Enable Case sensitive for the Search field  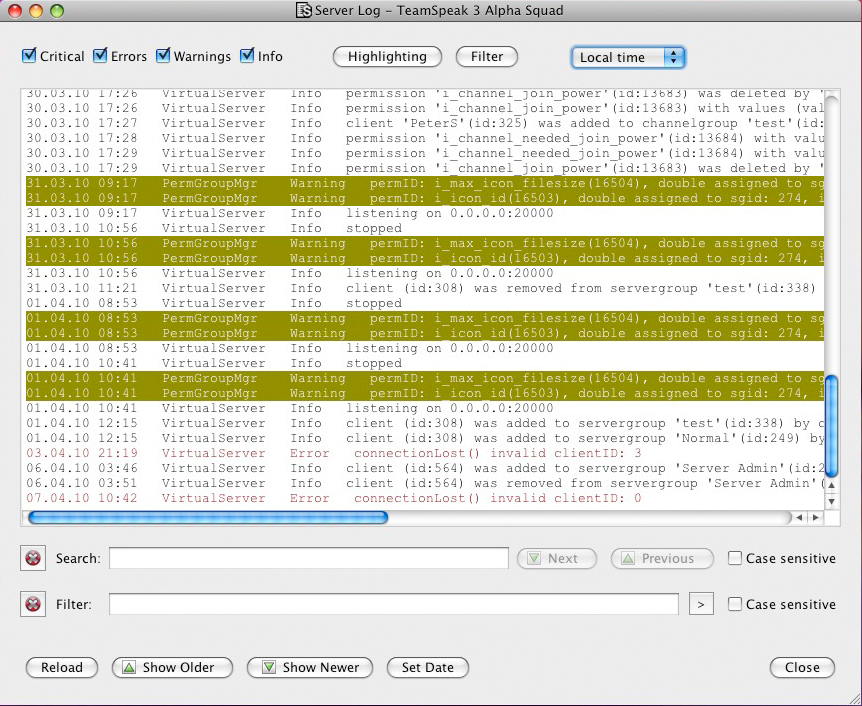pyautogui.click(x=734, y=558)
